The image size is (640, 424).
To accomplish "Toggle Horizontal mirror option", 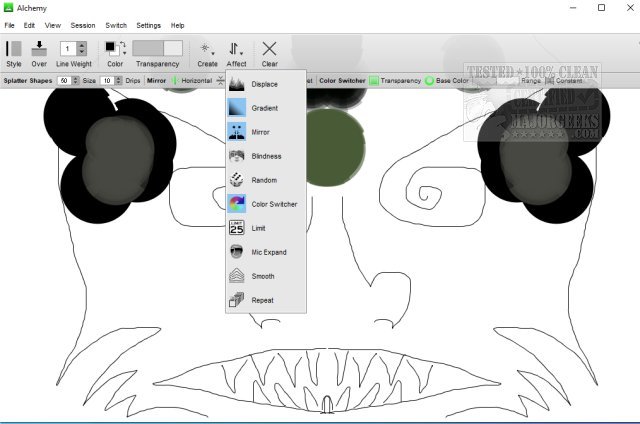I will pos(191,81).
